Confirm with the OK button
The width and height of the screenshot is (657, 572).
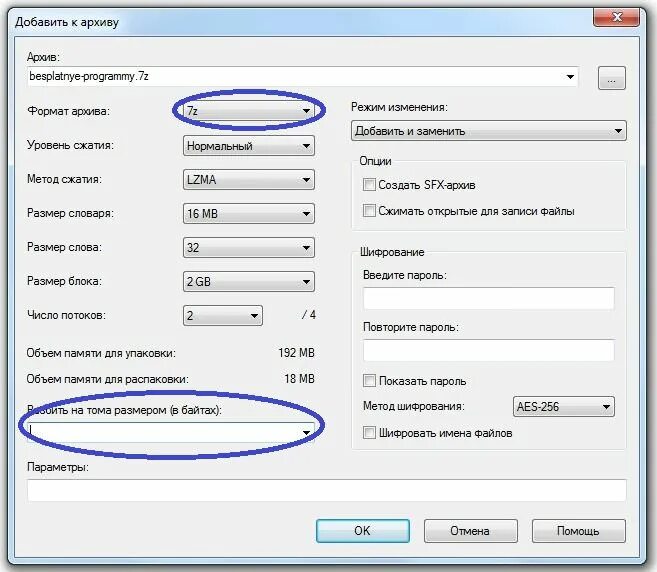[x=362, y=531]
